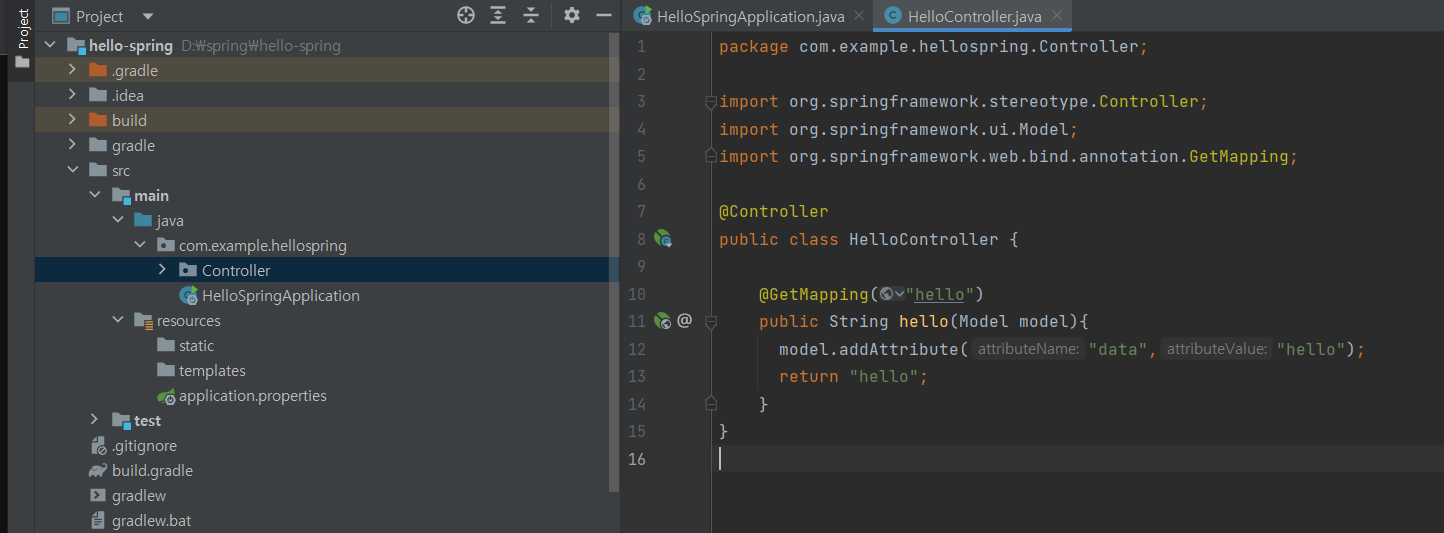Click the HelloSpringApplication Spring class icon

pos(188,296)
